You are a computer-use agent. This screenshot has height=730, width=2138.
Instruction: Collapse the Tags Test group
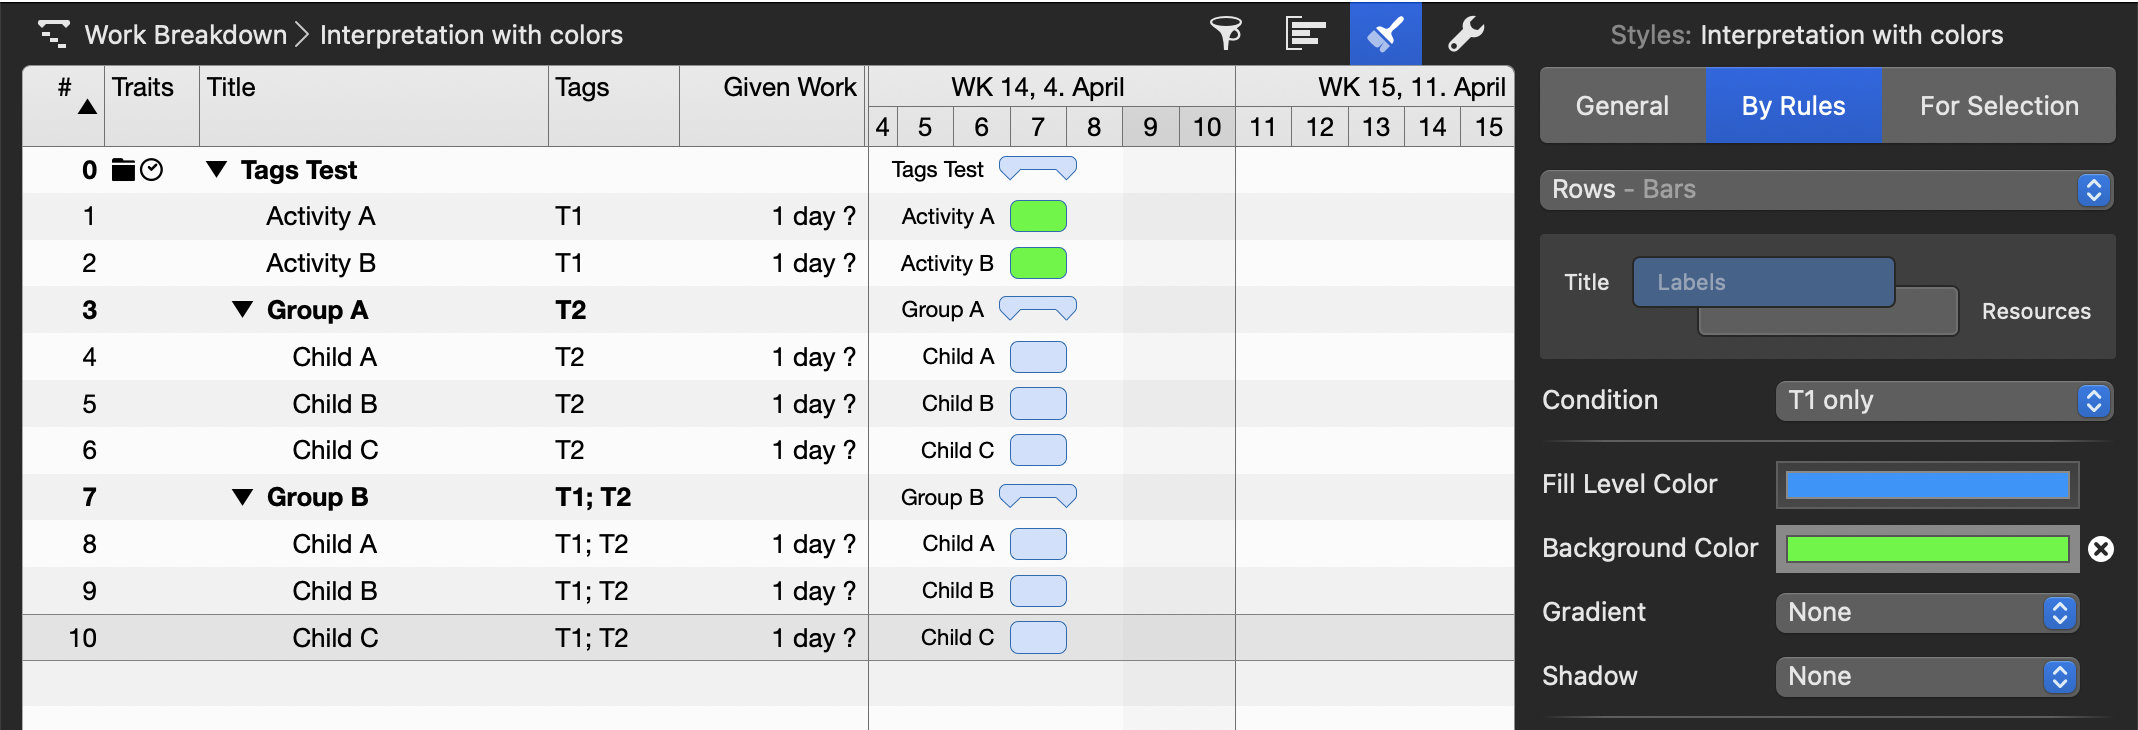pos(216,169)
